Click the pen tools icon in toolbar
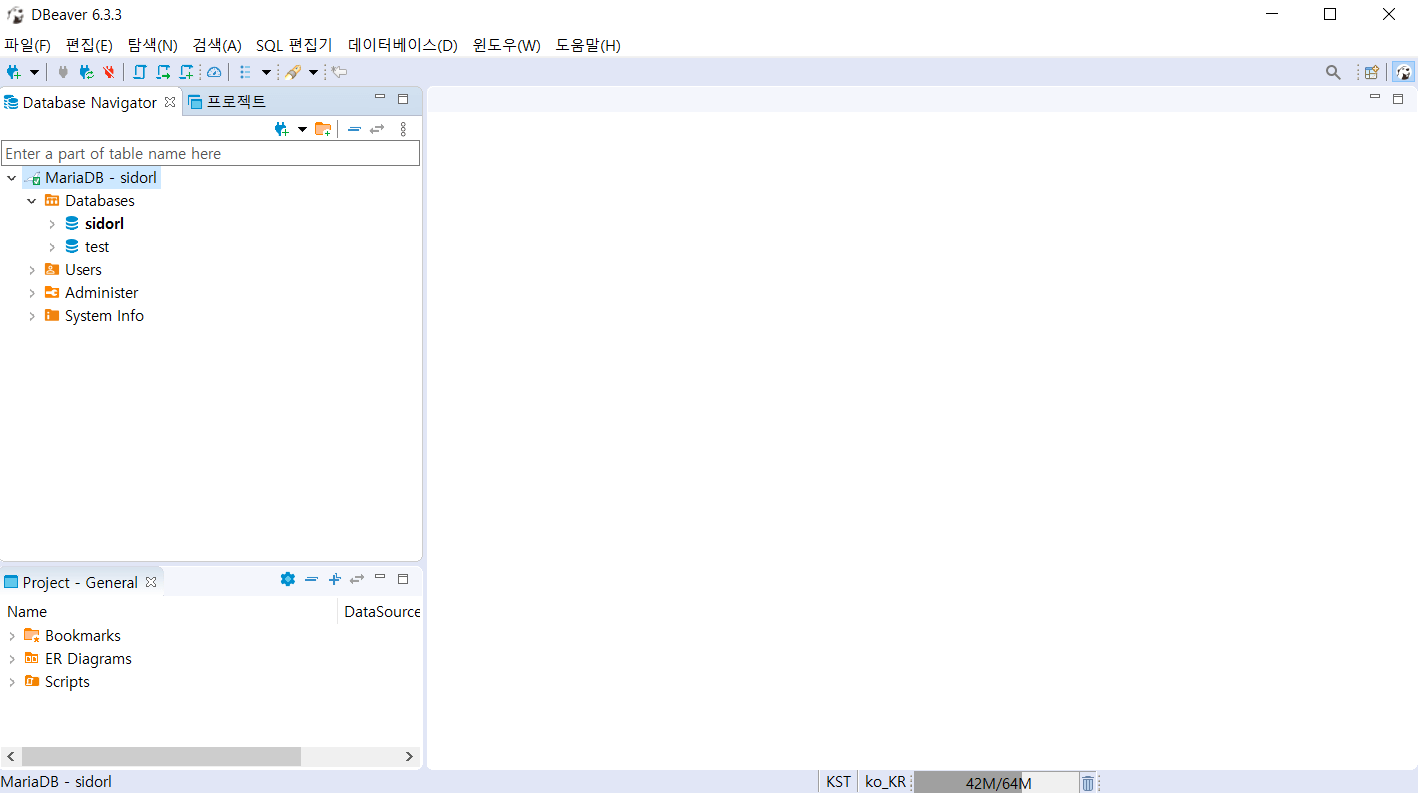 [x=293, y=72]
